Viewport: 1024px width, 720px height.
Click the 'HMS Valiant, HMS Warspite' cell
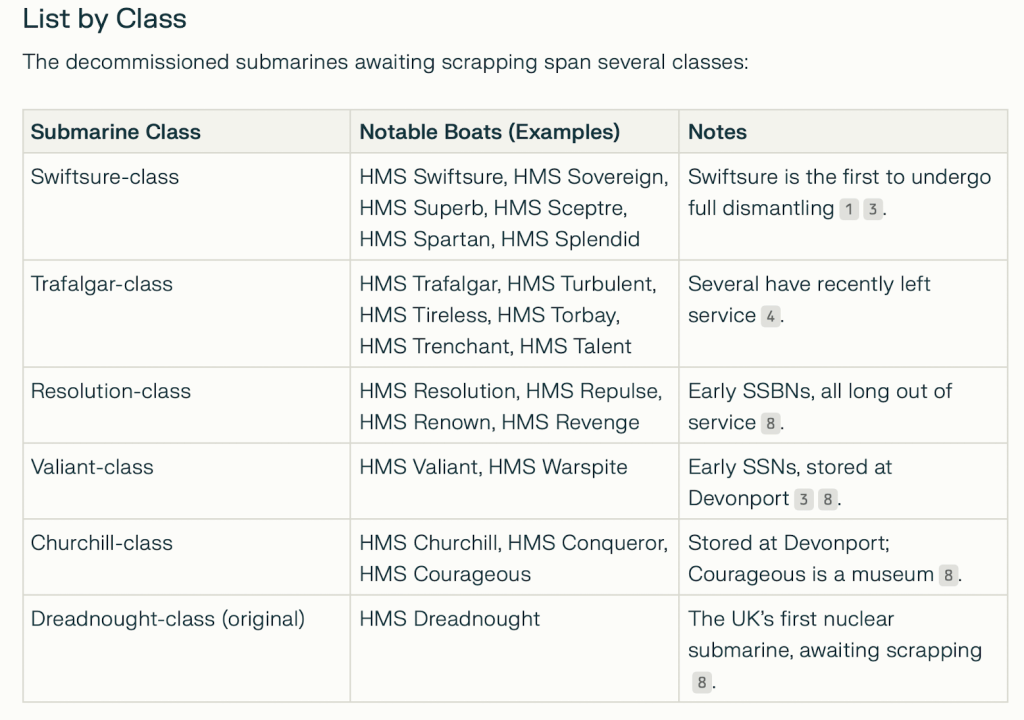point(493,467)
